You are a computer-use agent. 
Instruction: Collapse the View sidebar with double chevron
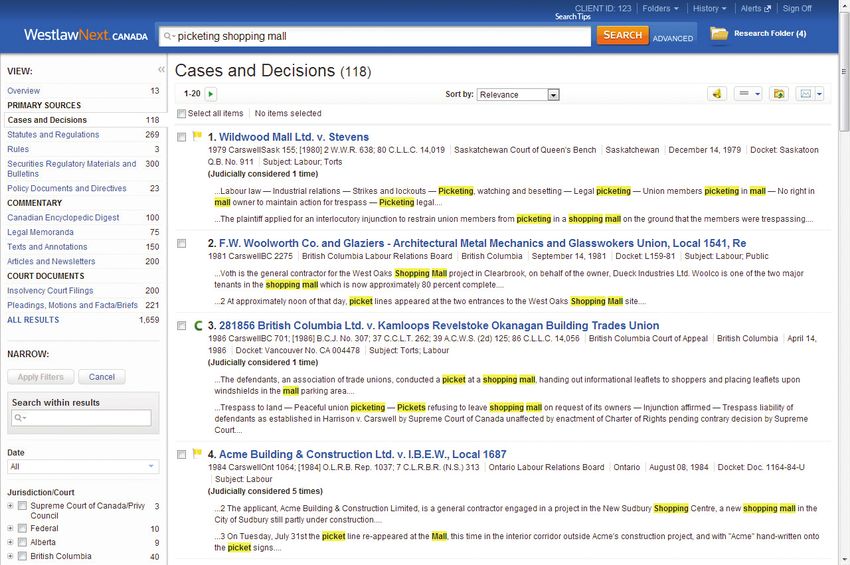coord(161,69)
